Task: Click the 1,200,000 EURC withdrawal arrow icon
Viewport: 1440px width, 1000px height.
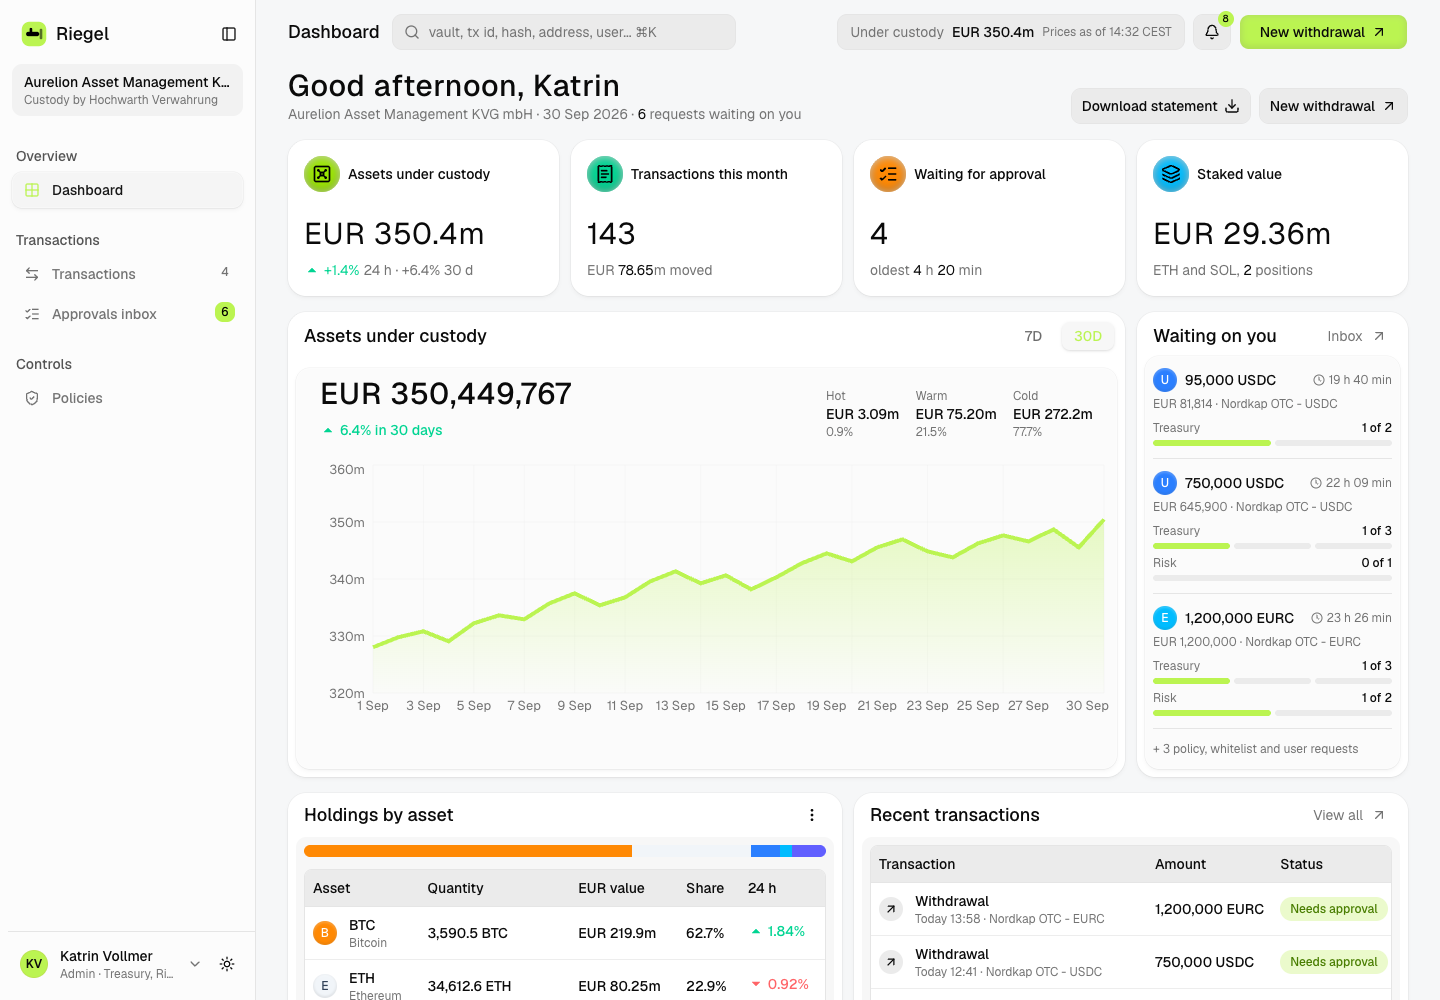Action: [891, 909]
